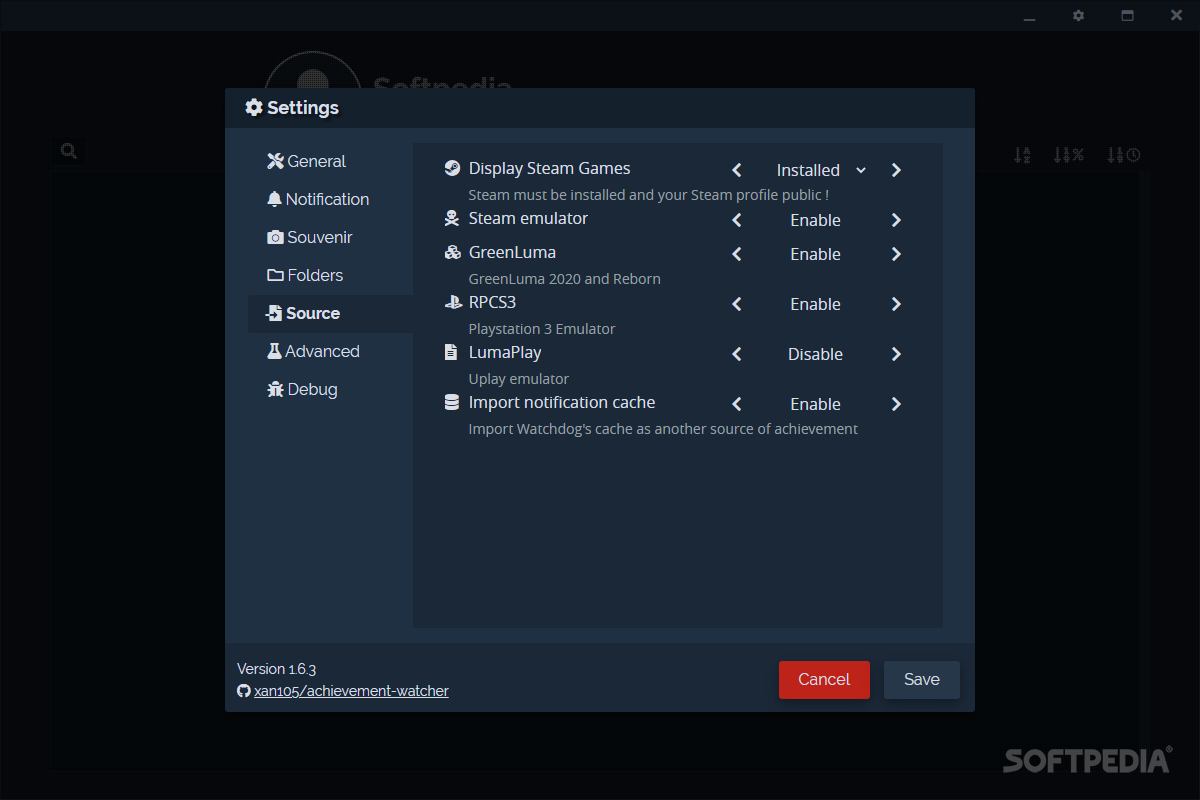Click the skull icon for Steam emulator

click(x=452, y=218)
